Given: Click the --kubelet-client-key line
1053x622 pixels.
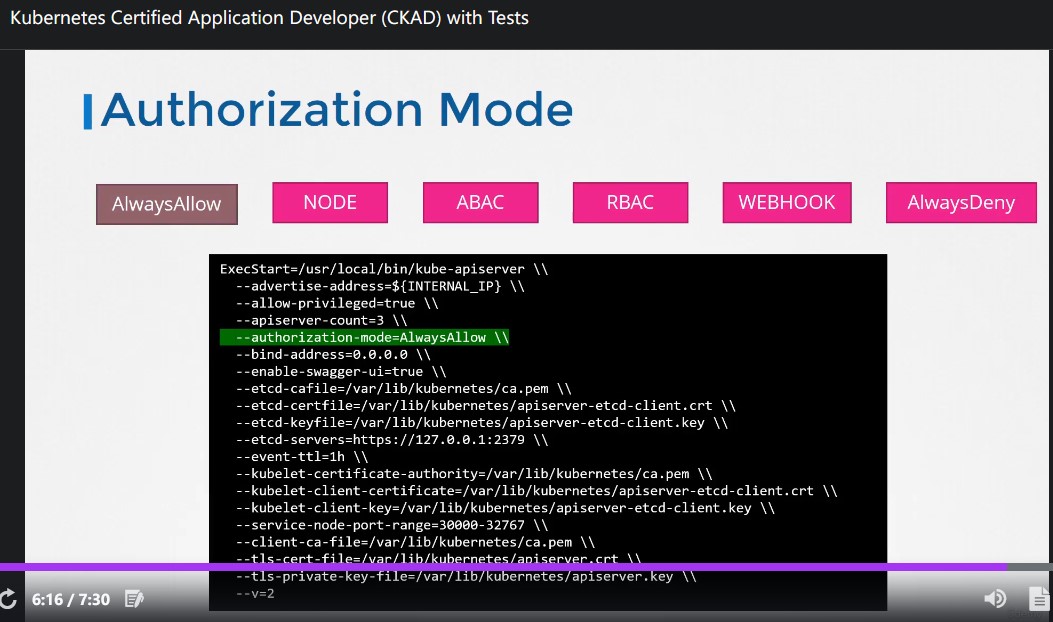Looking at the screenshot, I should point(505,508).
